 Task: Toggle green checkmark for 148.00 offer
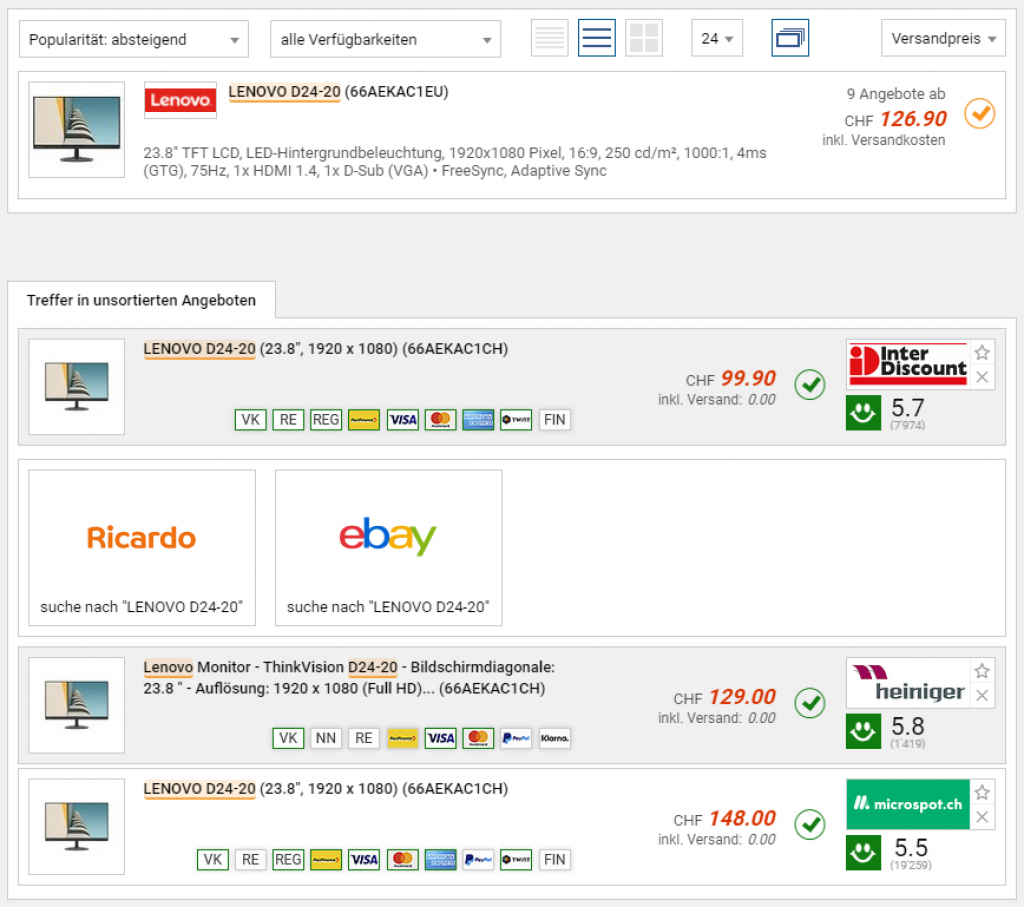pos(810,825)
